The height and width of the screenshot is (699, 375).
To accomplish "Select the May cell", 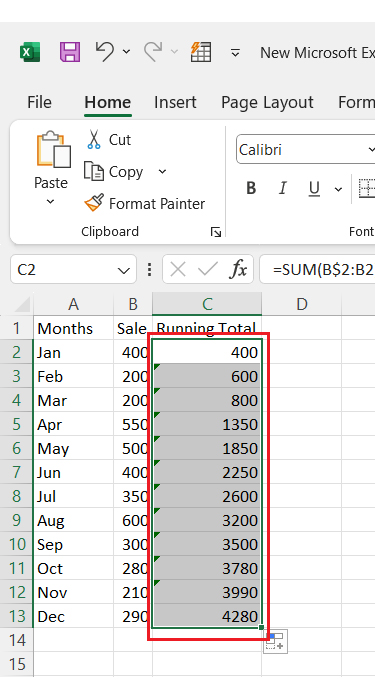I will pyautogui.click(x=74, y=448).
